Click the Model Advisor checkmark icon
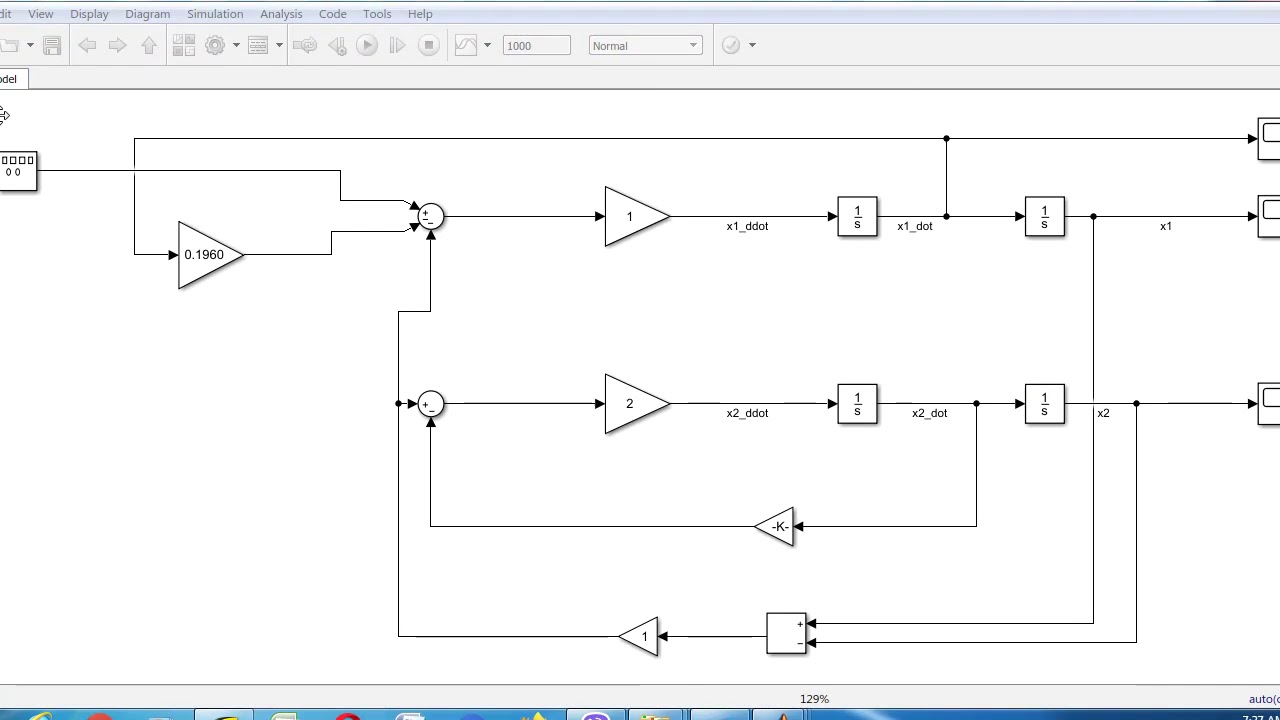Screen dimensions: 1280x720 coord(731,45)
